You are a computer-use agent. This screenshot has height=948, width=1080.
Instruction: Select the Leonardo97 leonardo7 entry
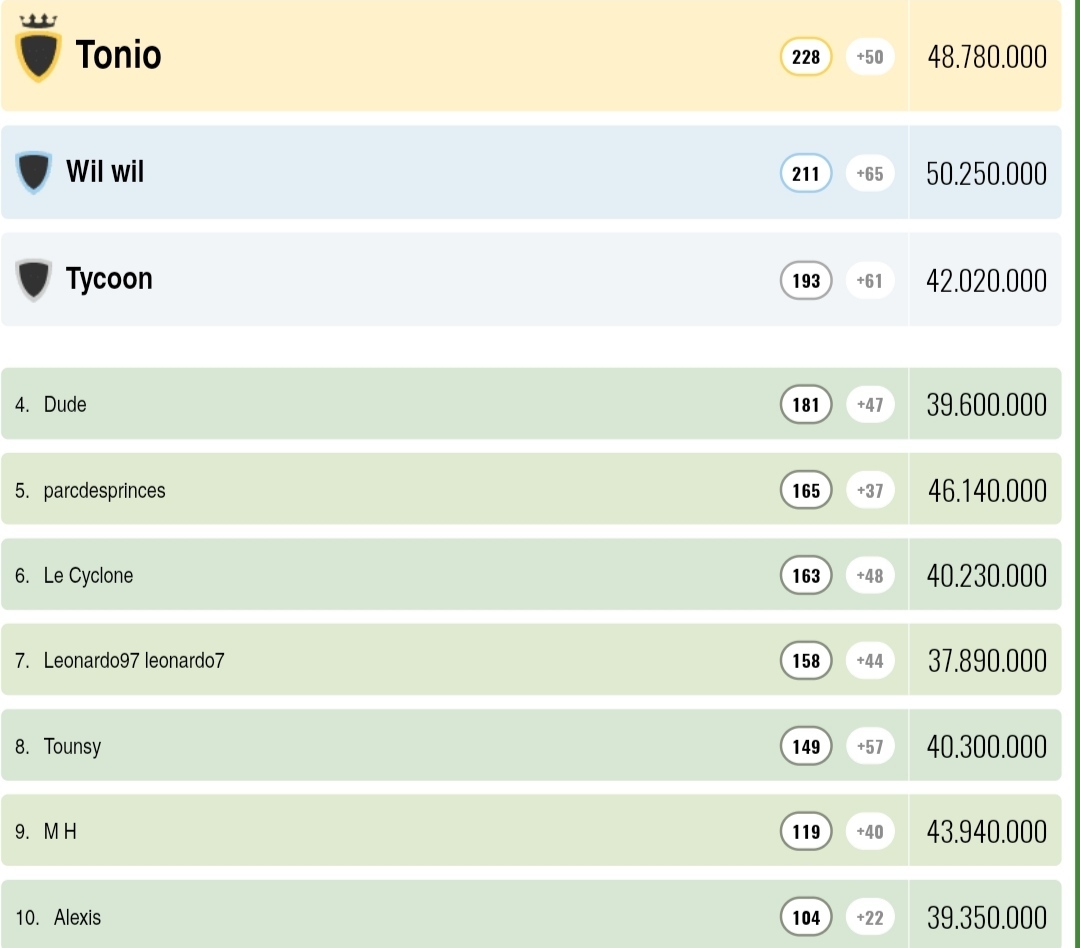pos(134,661)
